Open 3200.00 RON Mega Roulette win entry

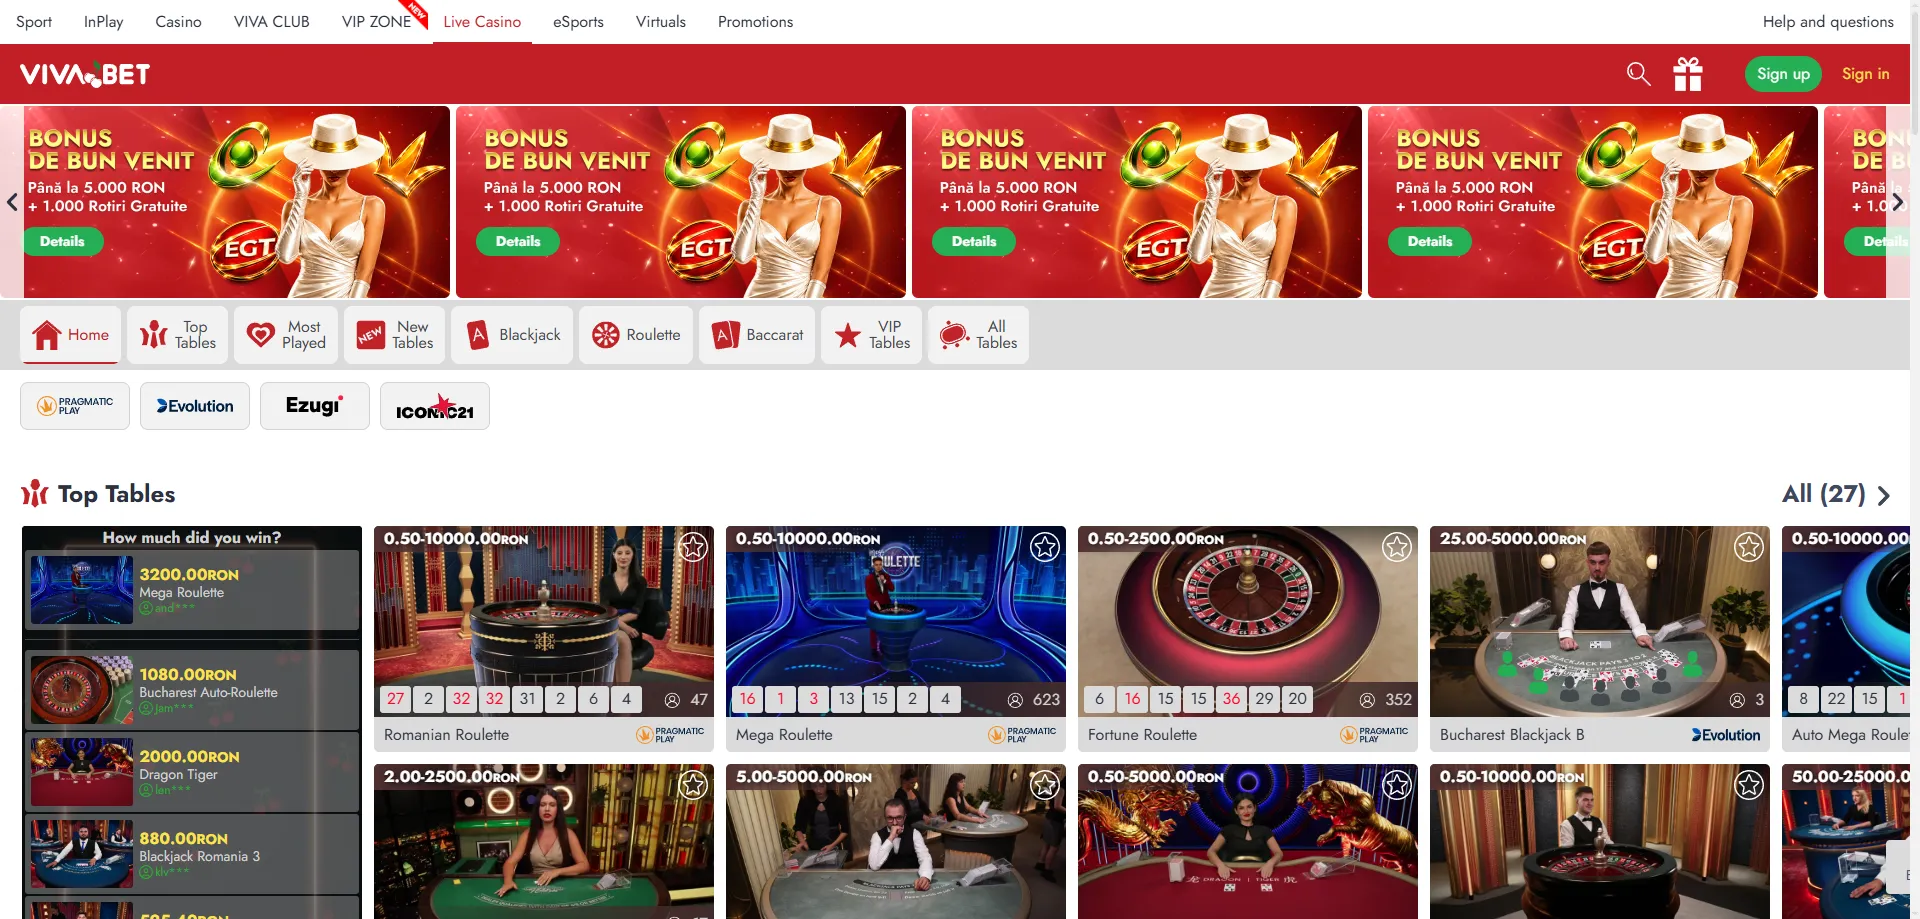point(192,590)
